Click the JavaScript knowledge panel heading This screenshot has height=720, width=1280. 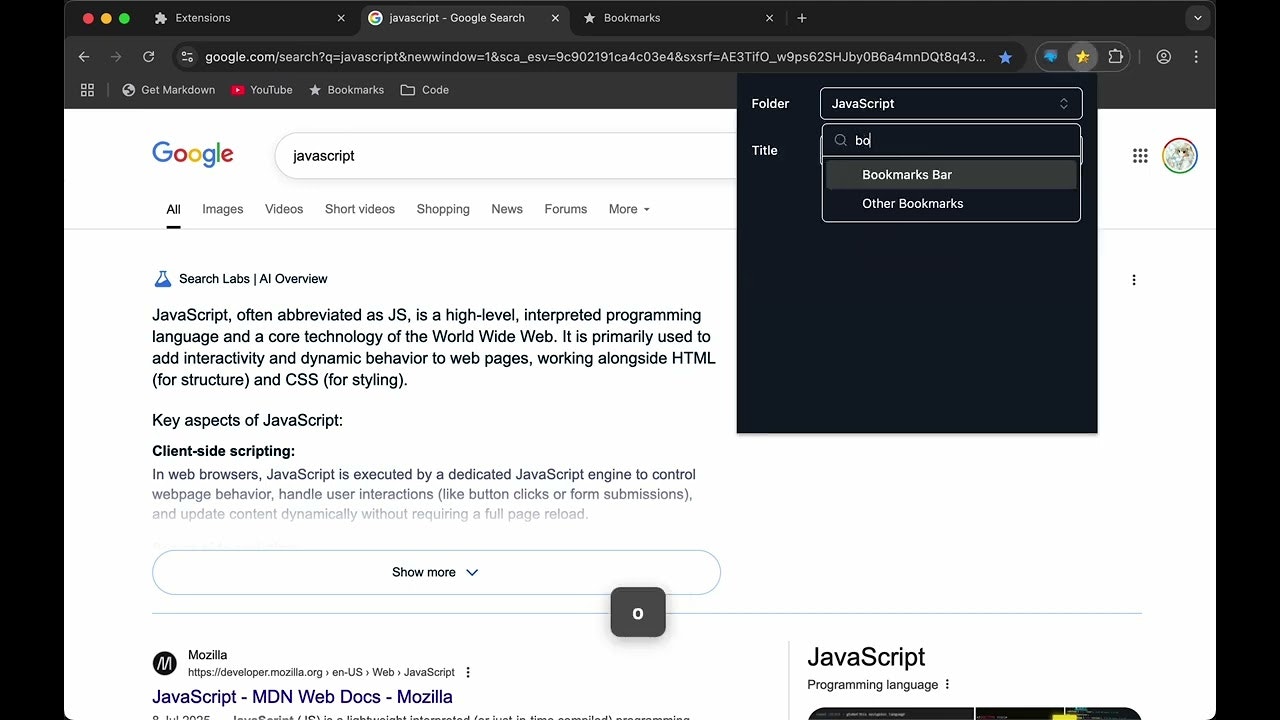866,657
